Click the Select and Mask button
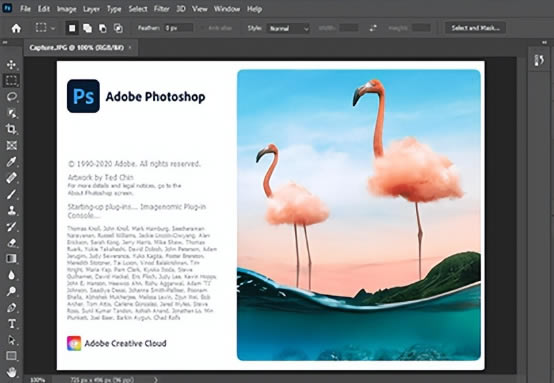The image size is (554, 383). point(475,28)
